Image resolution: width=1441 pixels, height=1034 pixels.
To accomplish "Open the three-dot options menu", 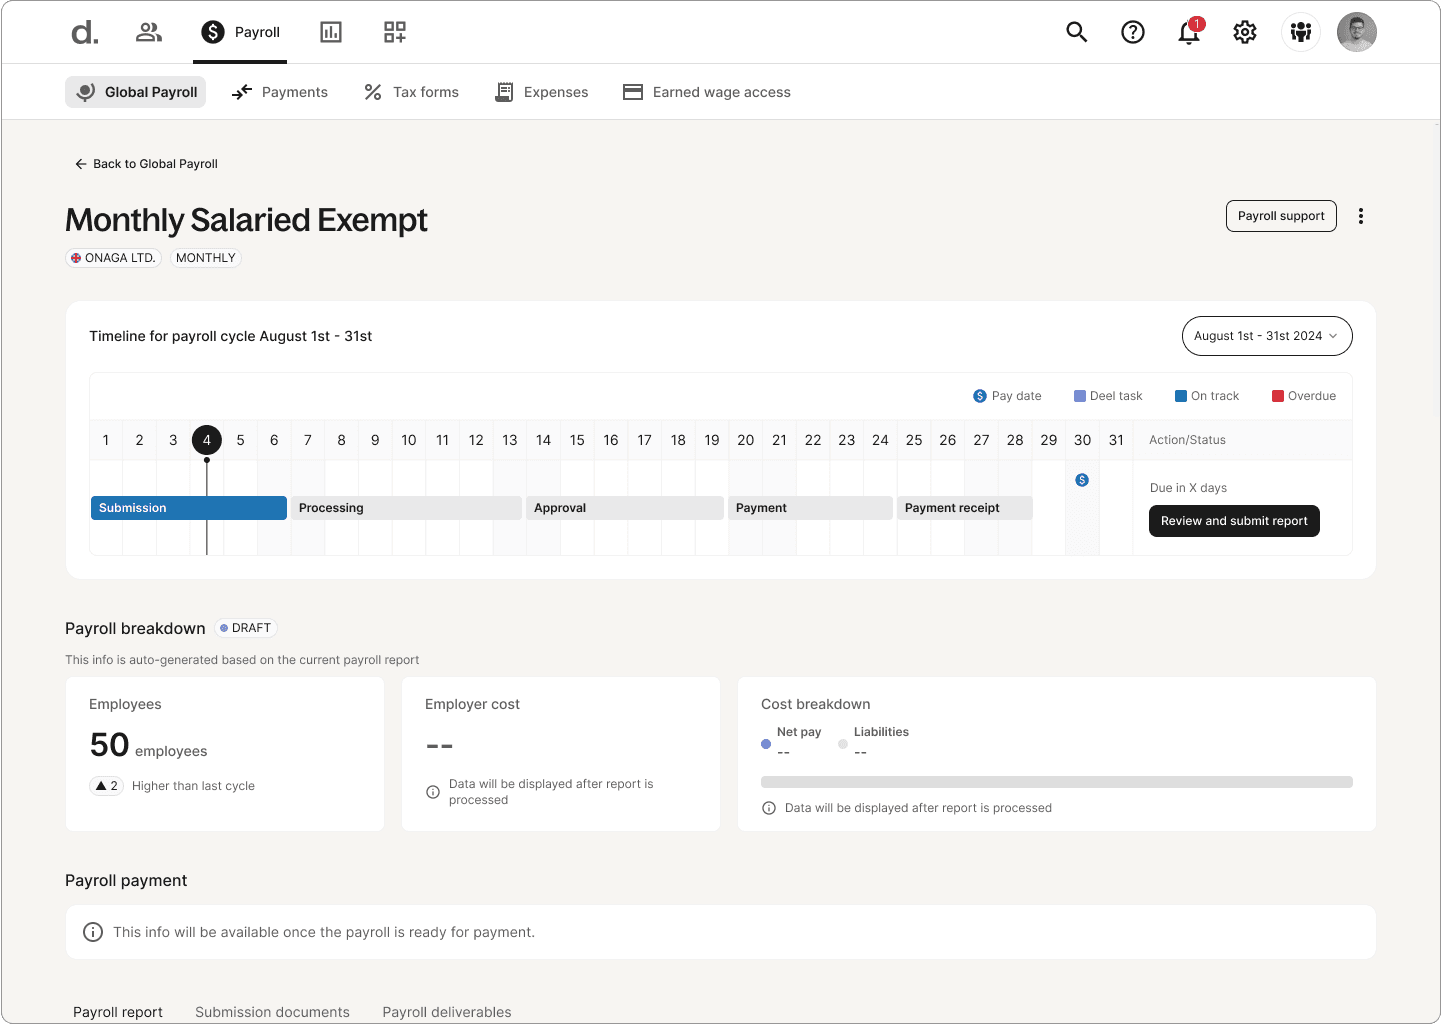I will click(1360, 216).
